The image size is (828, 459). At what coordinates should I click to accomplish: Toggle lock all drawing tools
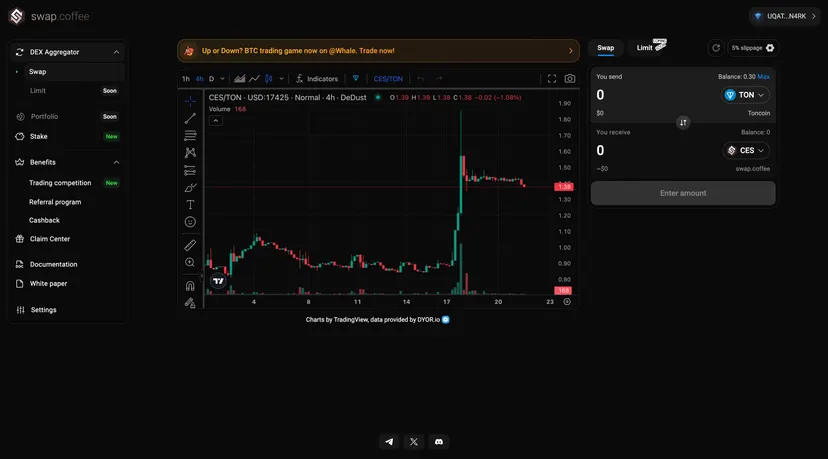click(190, 303)
